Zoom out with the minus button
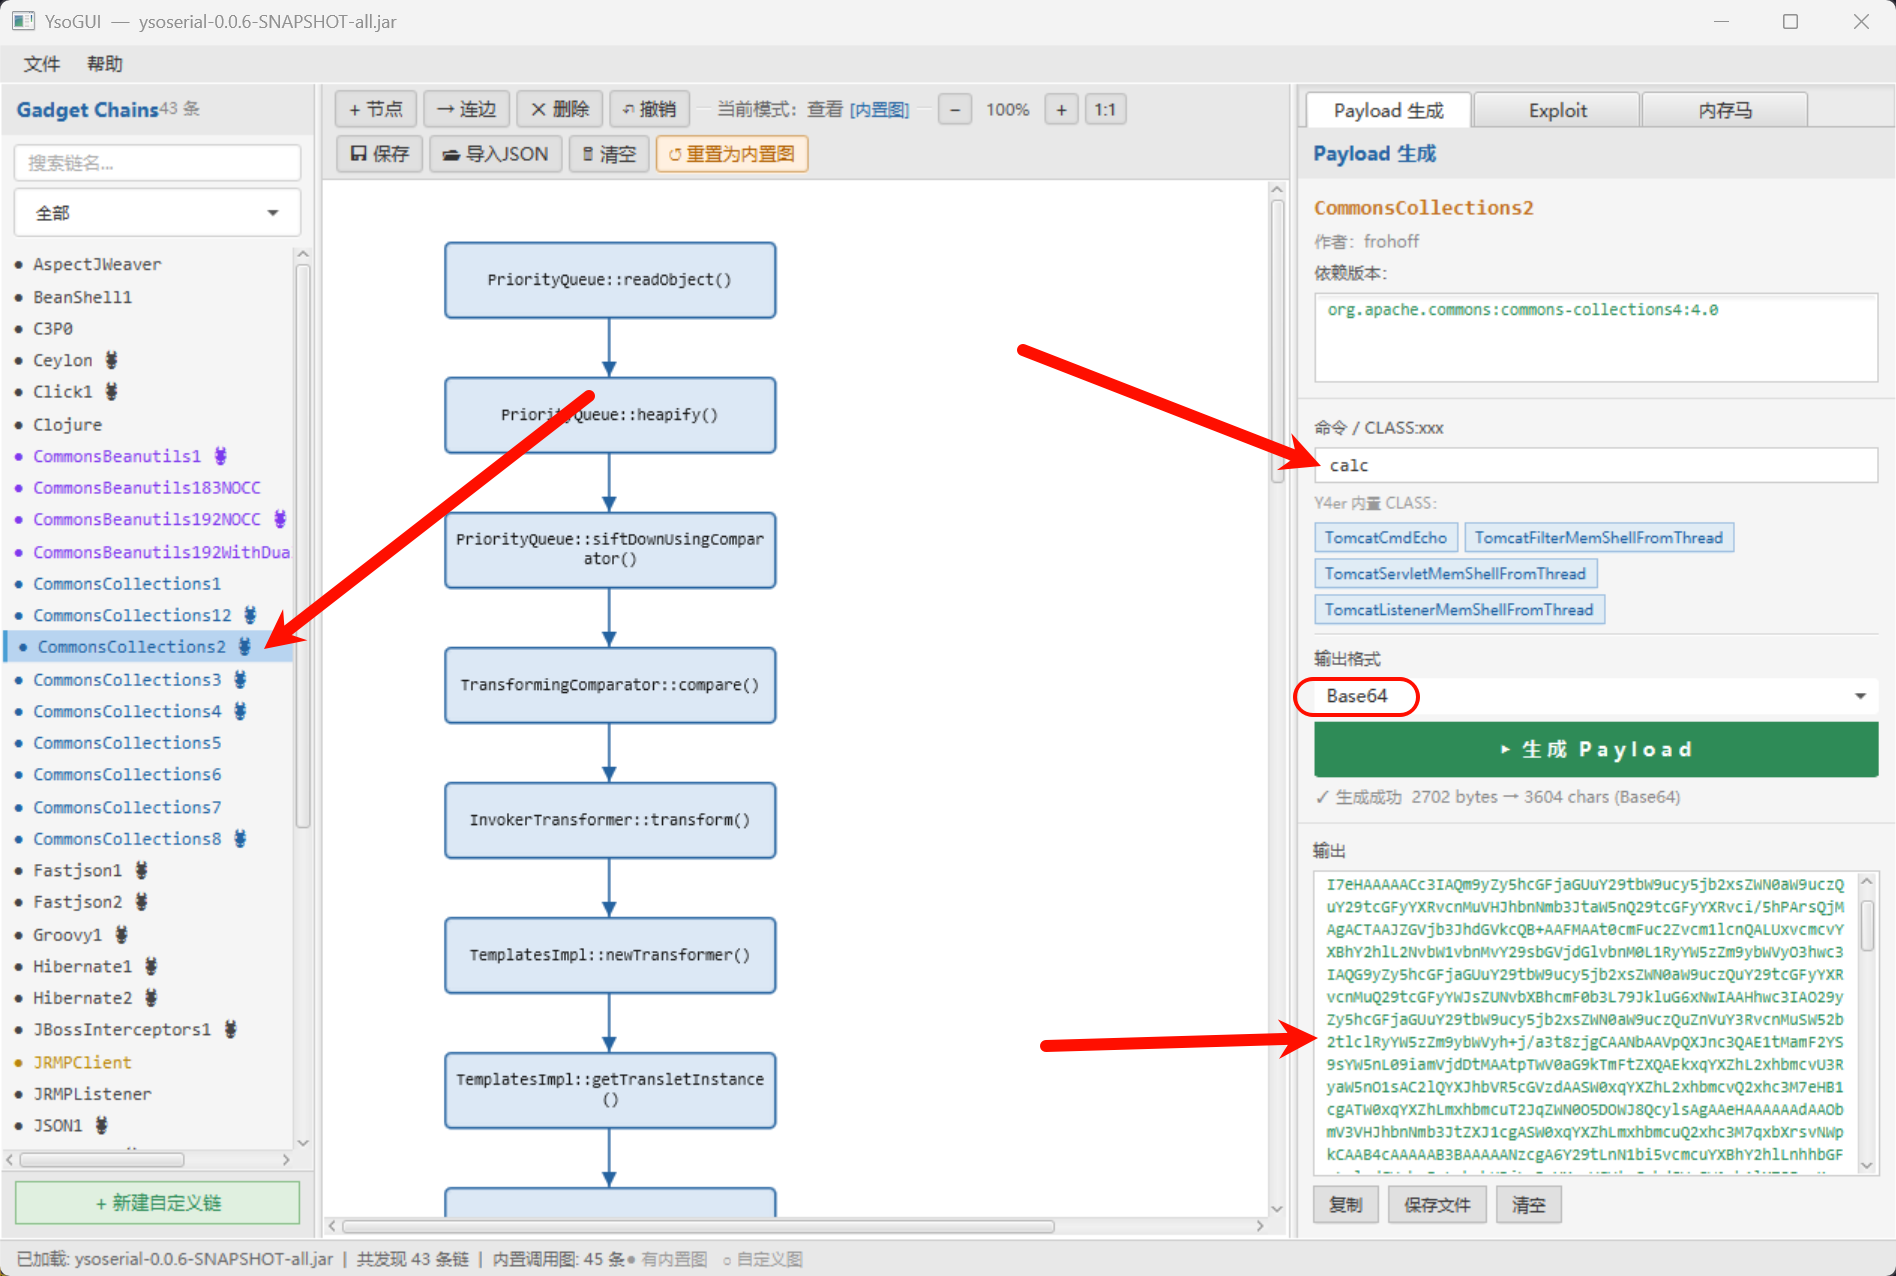Image resolution: width=1896 pixels, height=1276 pixels. [955, 110]
